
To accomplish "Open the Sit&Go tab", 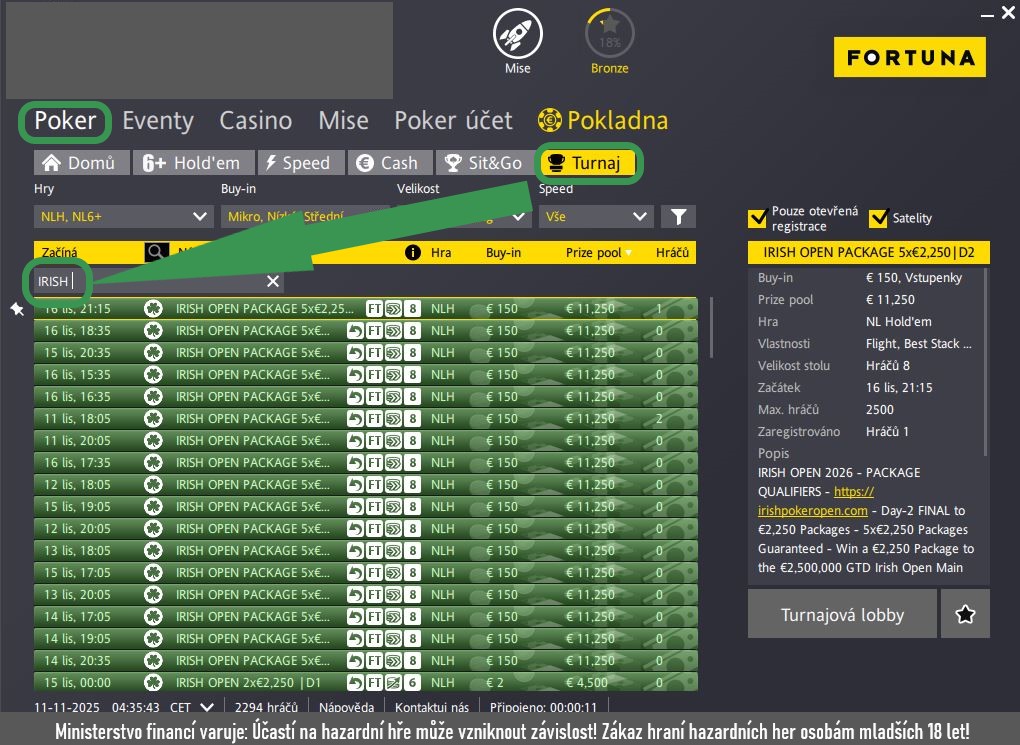I will coord(484,163).
